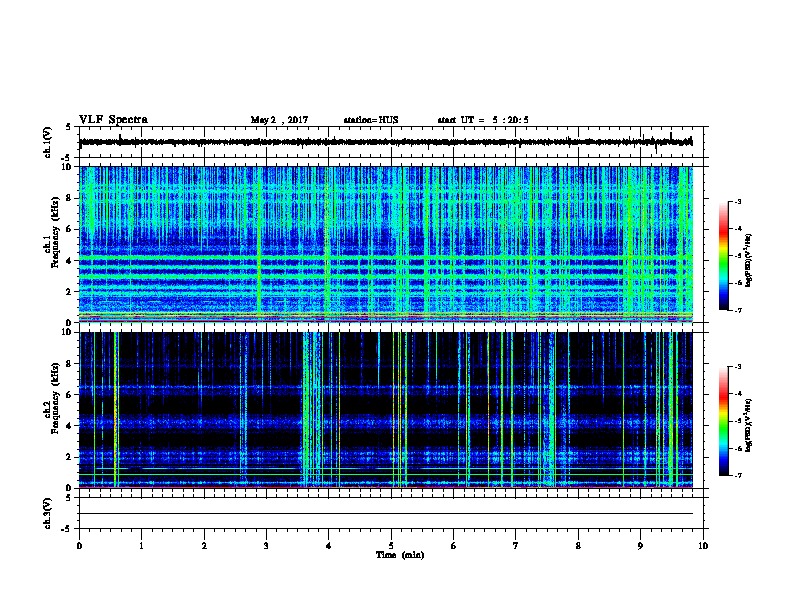Click inside the ch.1 spectrogram panel

pyautogui.click(x=386, y=244)
